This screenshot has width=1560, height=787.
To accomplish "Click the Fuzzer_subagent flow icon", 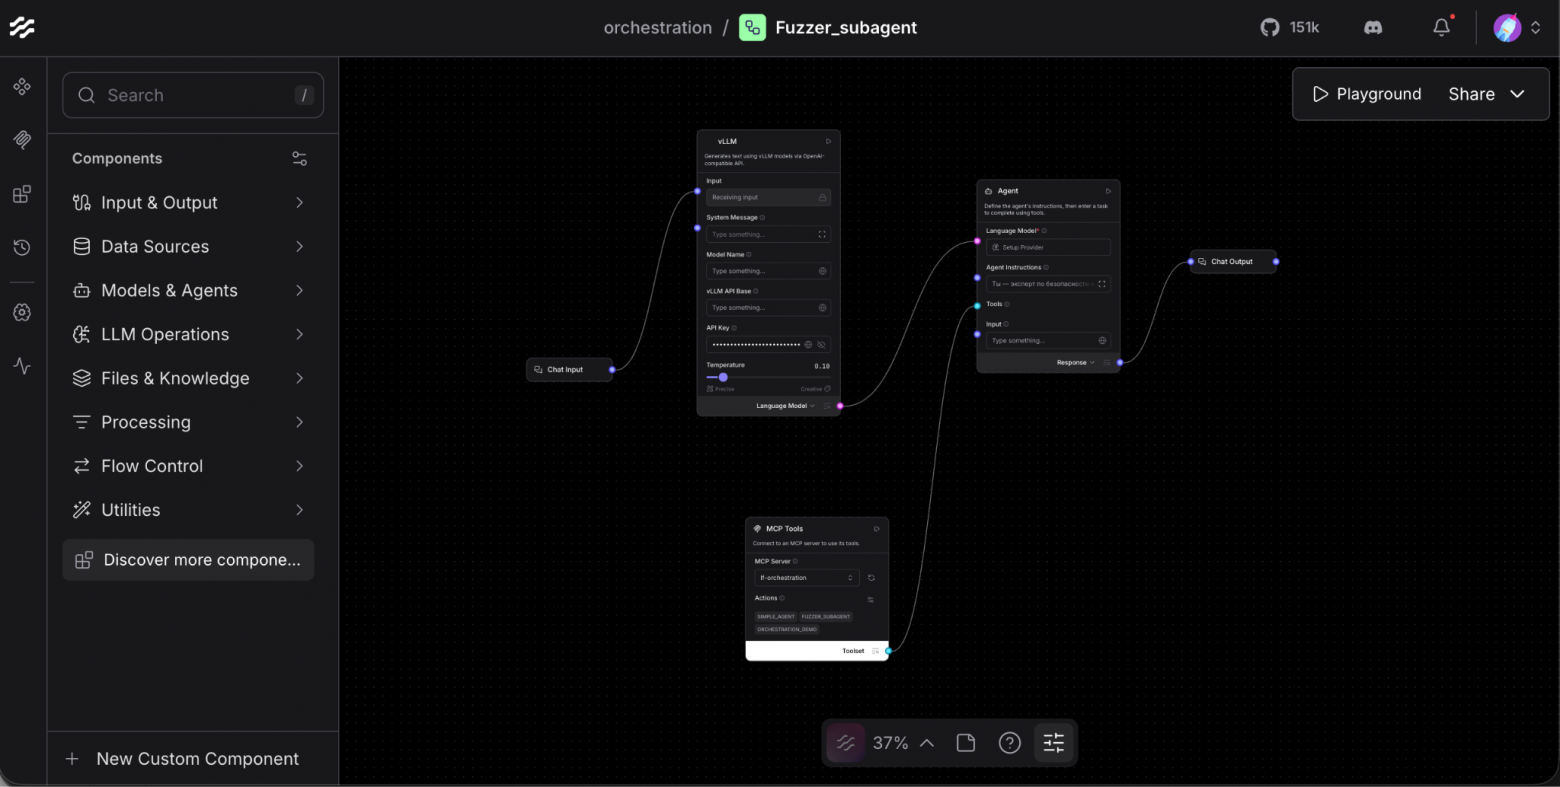I will pyautogui.click(x=752, y=28).
